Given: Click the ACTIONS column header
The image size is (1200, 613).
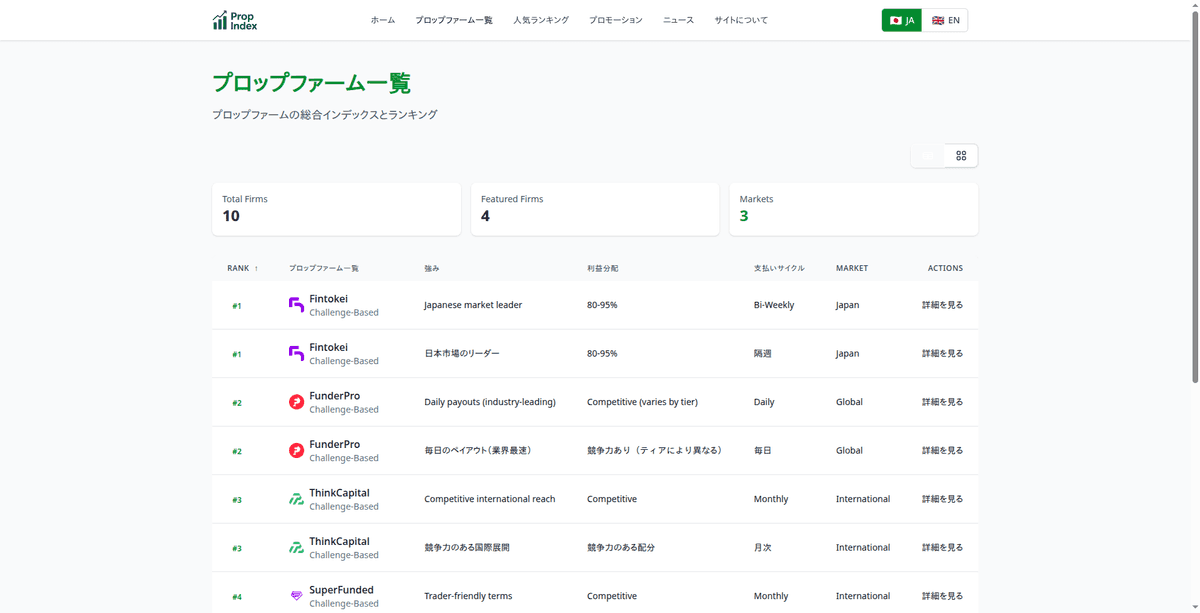Looking at the screenshot, I should coord(945,268).
